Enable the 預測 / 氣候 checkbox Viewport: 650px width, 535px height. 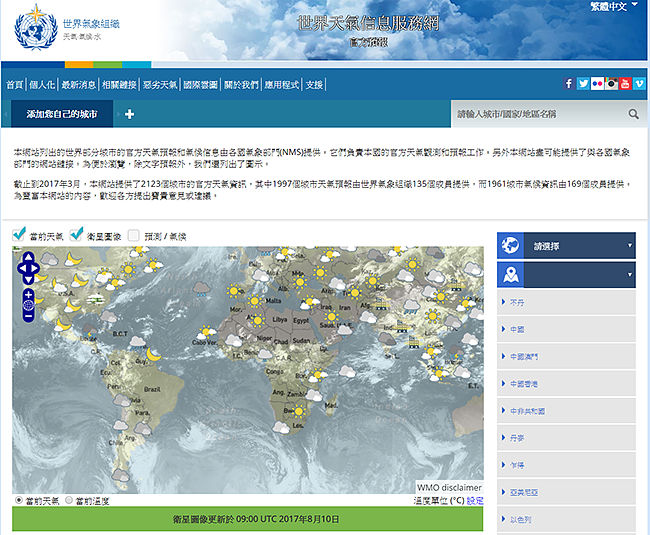134,236
